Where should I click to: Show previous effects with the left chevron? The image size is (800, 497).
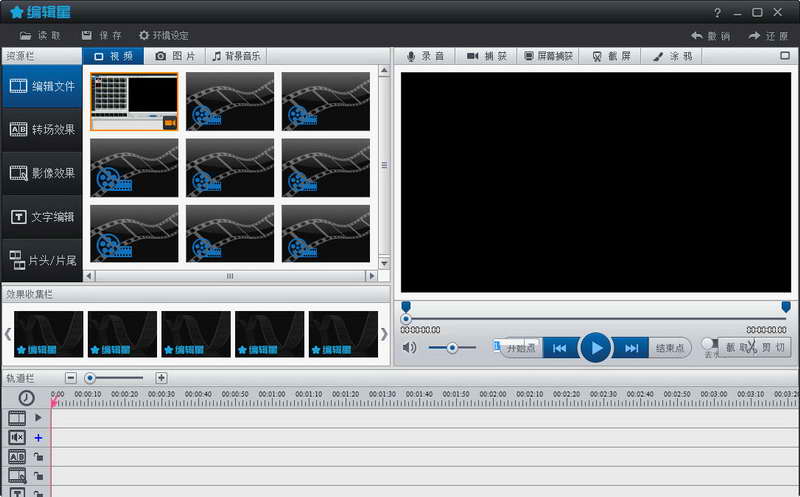8,334
